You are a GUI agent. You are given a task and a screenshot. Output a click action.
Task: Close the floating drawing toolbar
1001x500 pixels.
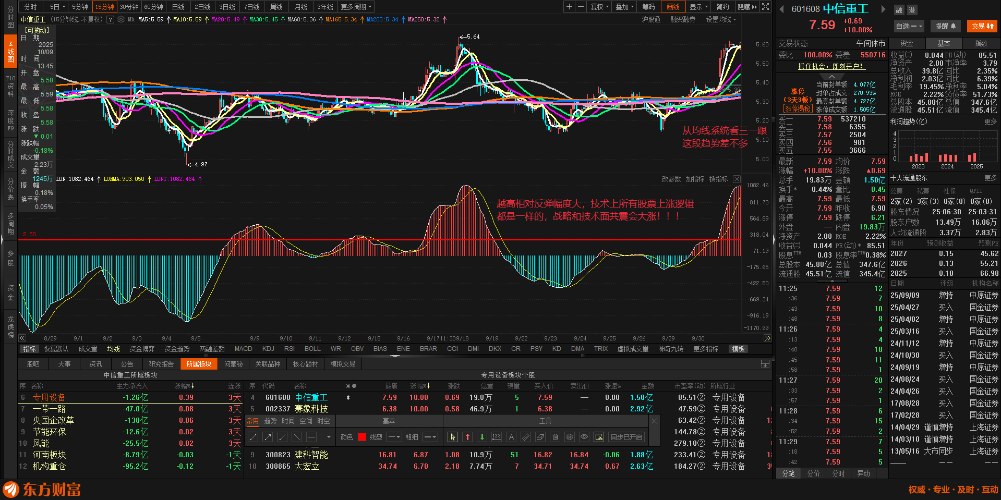[x=652, y=422]
